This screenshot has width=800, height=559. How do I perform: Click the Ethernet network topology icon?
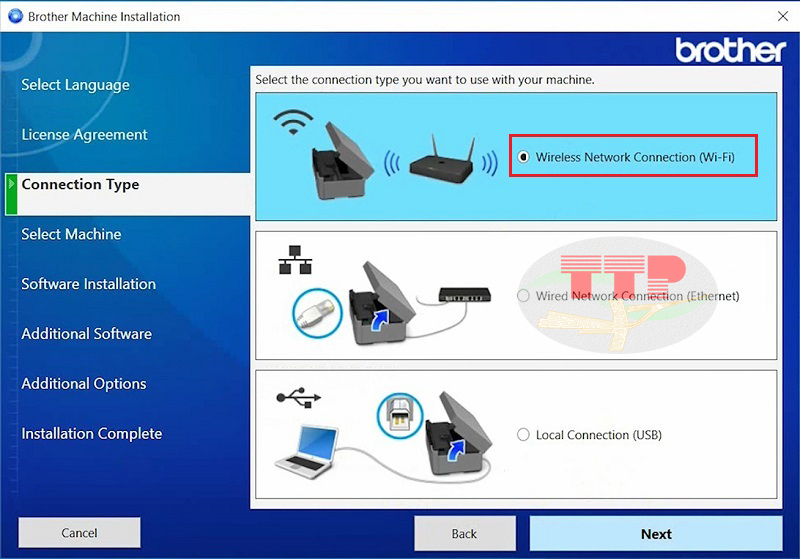[295, 260]
